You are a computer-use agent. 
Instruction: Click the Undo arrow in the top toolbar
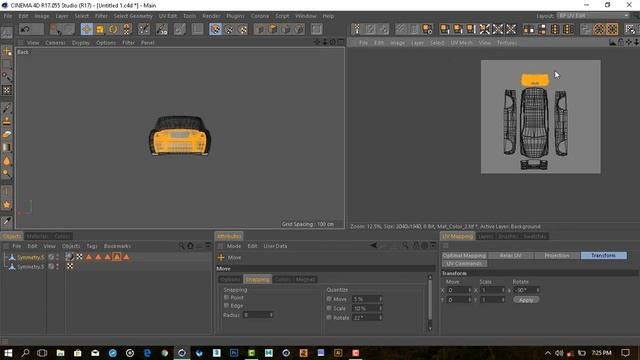25,29
